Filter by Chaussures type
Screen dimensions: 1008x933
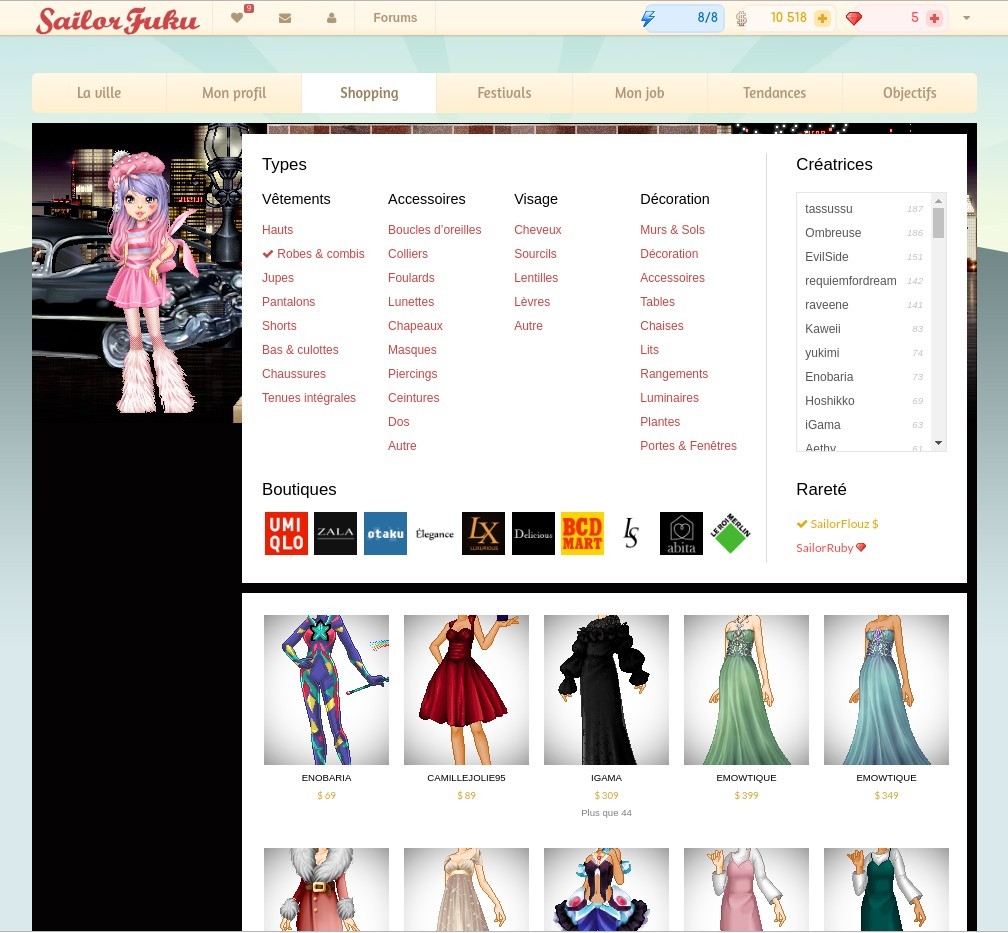click(293, 374)
